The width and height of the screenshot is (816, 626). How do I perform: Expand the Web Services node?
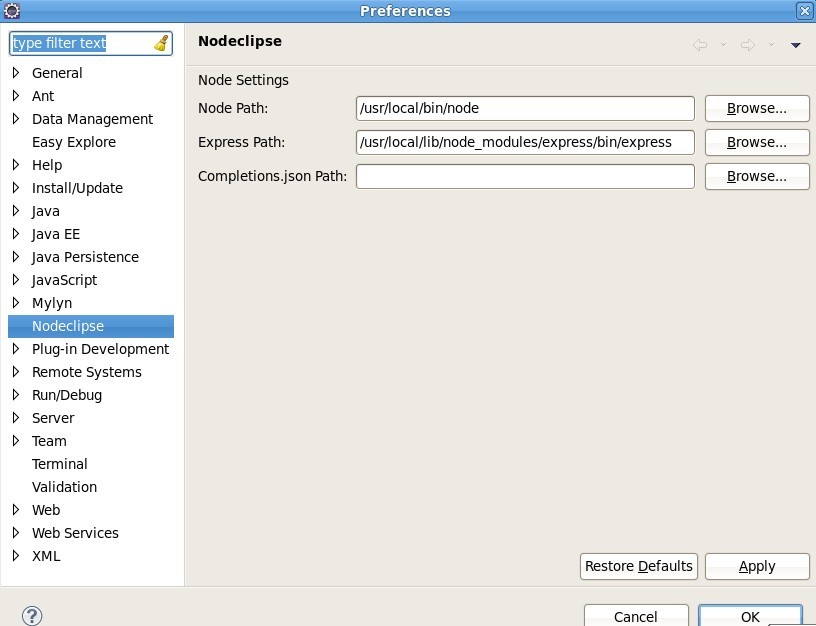click(x=16, y=533)
